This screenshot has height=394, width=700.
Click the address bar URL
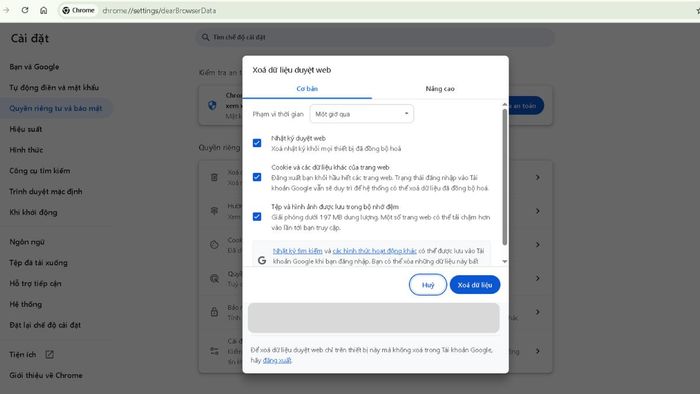(159, 10)
